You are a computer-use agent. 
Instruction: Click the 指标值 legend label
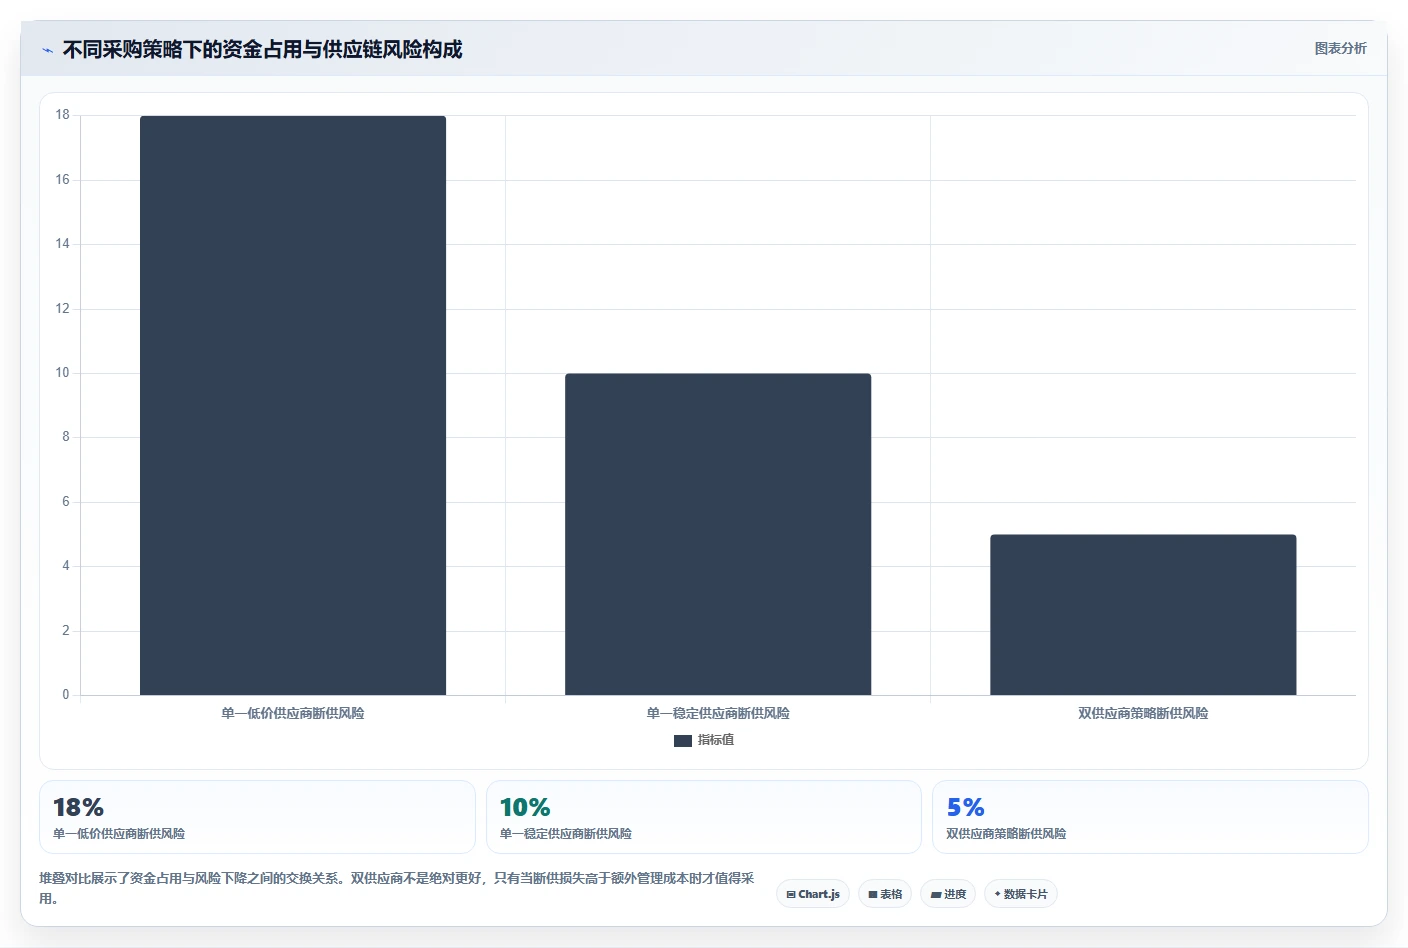click(x=716, y=740)
